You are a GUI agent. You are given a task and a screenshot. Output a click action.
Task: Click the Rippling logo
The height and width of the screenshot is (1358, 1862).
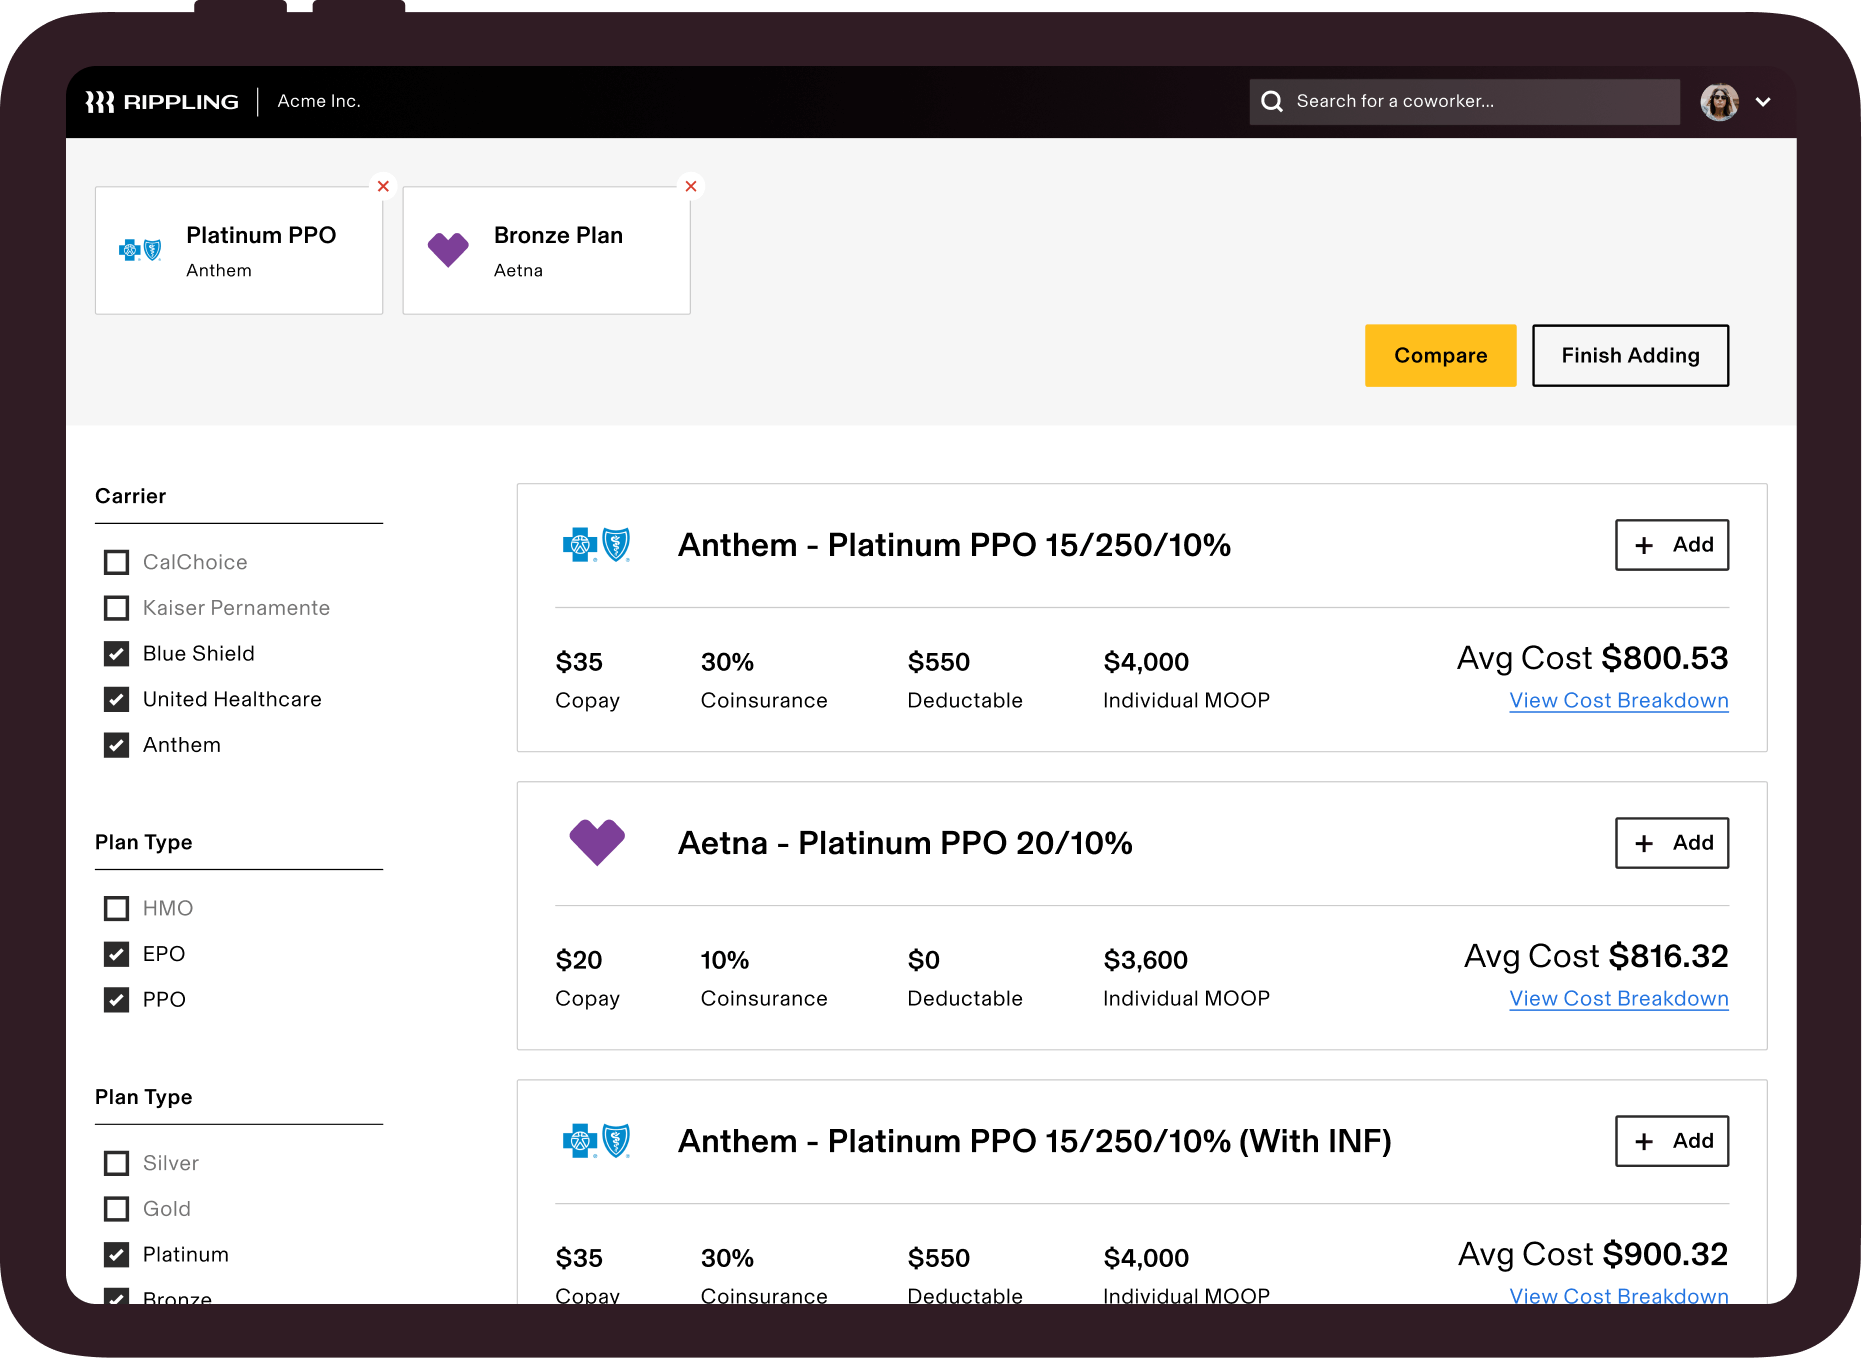click(162, 102)
